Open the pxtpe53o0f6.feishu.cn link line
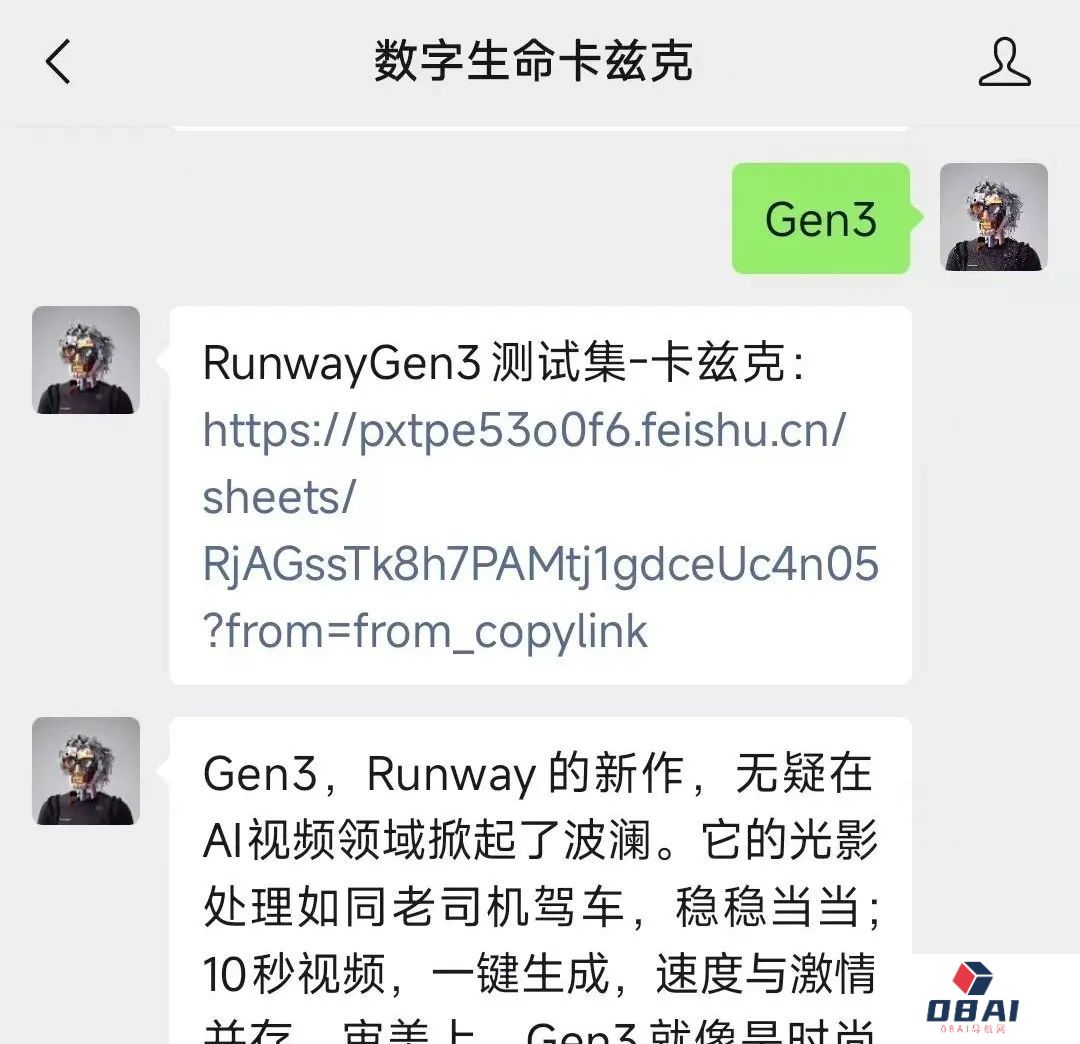This screenshot has height=1044, width=1080. pyautogui.click(x=524, y=430)
